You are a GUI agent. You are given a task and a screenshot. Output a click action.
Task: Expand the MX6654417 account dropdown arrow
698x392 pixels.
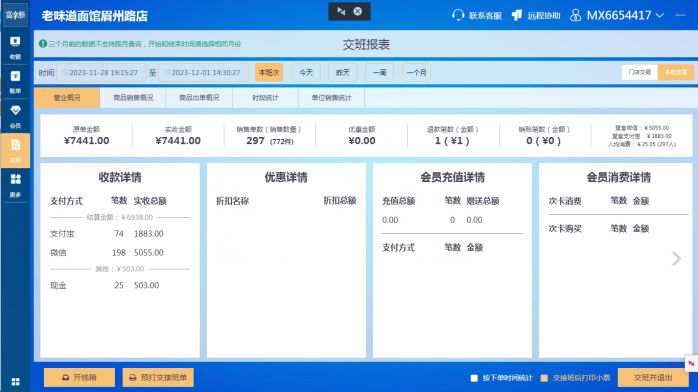click(x=660, y=16)
